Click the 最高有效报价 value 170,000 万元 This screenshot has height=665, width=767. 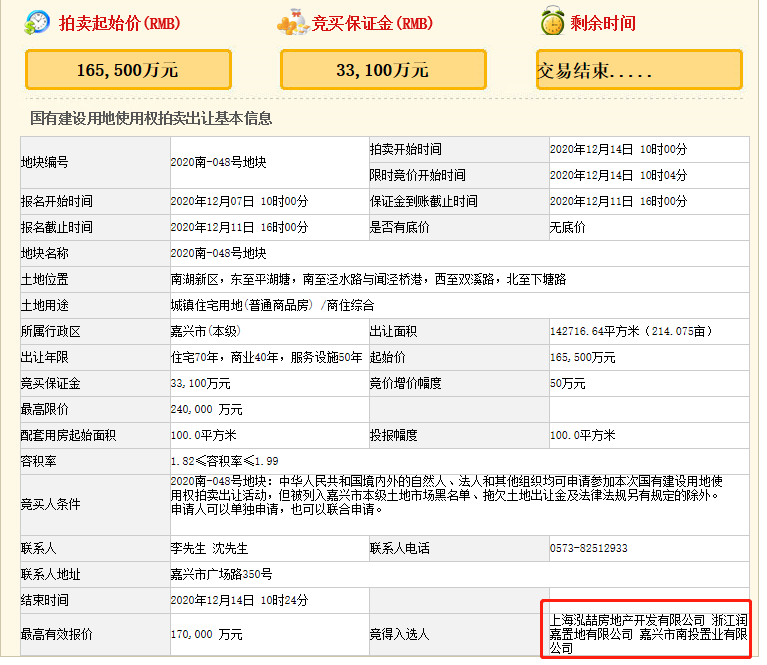(206, 634)
